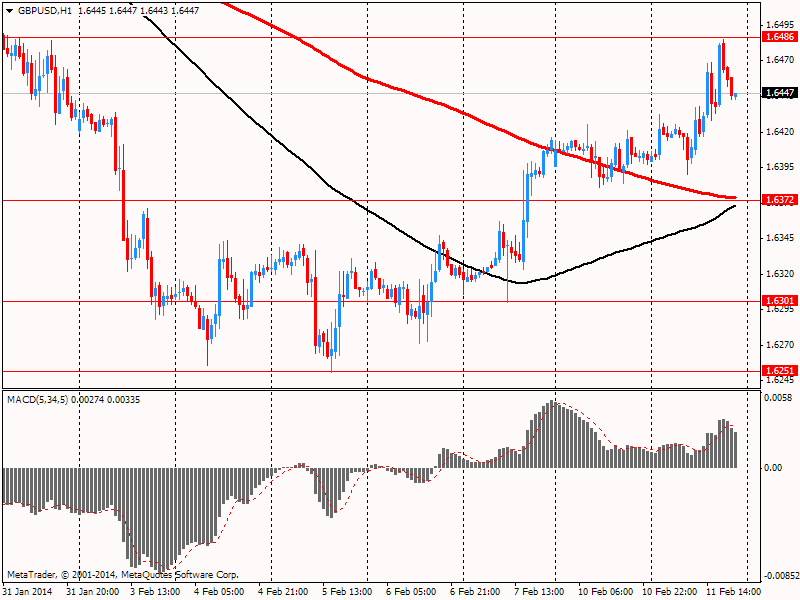
Task: Select the 1.6372 red price label
Action: click(x=780, y=200)
